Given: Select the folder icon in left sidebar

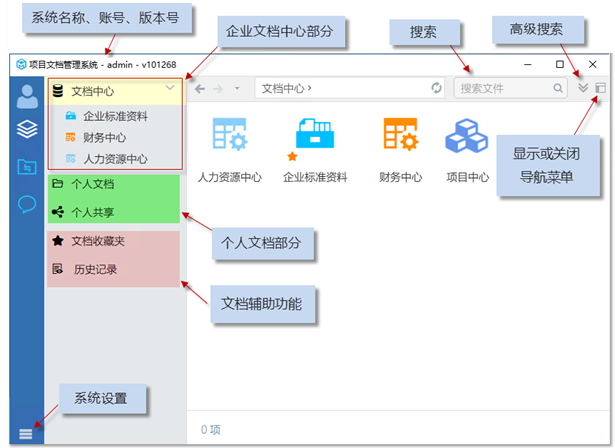Looking at the screenshot, I should [26, 167].
